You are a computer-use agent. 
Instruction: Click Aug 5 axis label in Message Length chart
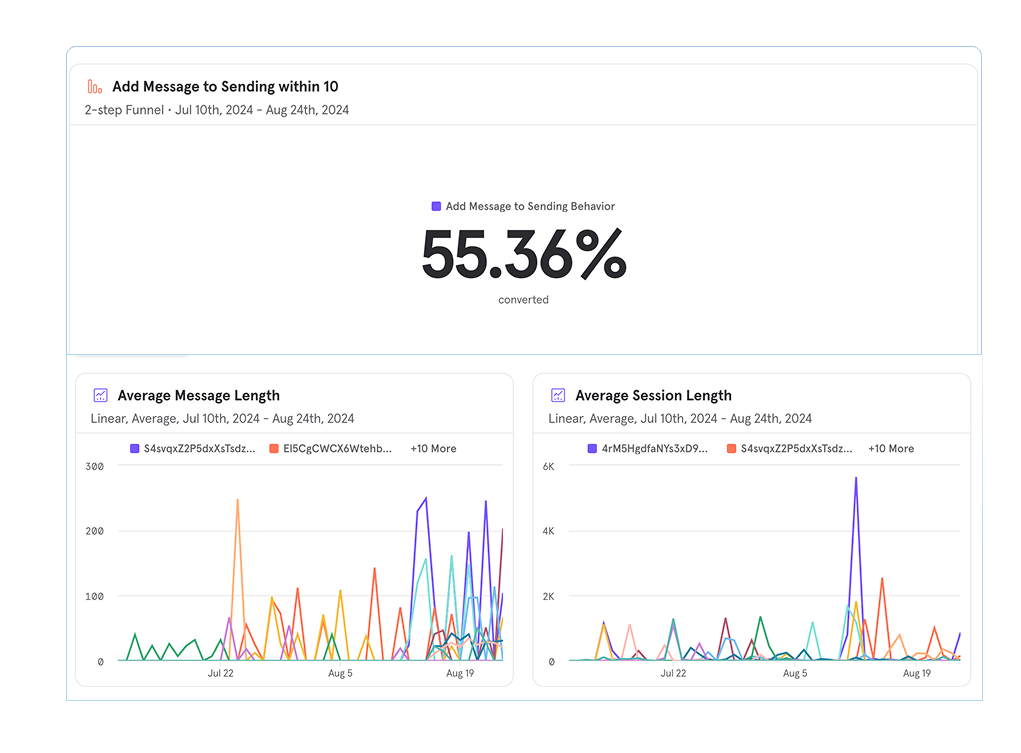[x=340, y=674]
